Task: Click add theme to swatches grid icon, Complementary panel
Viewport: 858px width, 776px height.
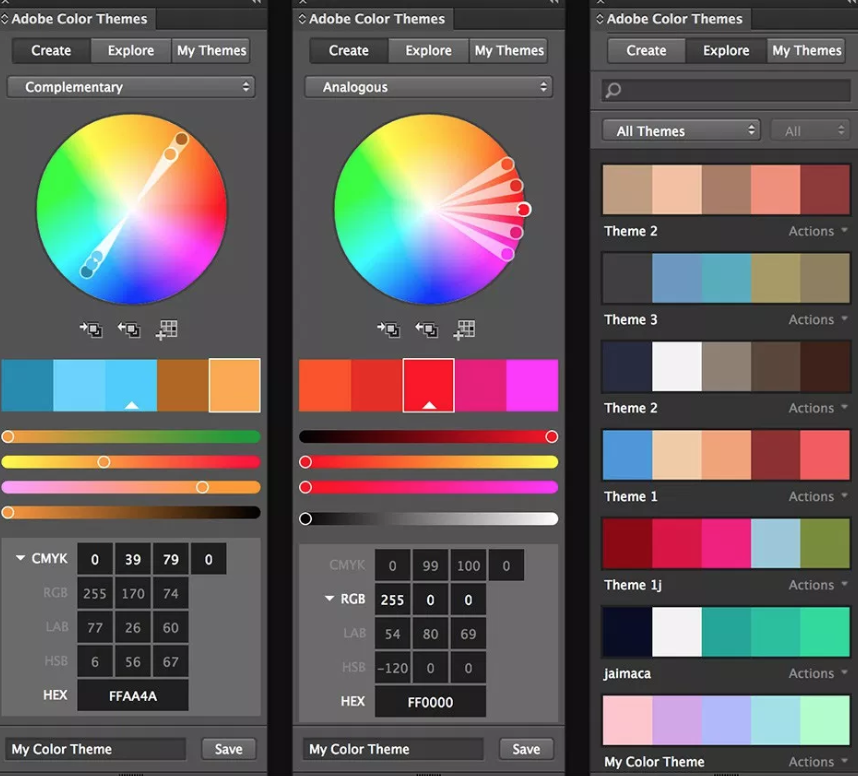Action: 166,329
